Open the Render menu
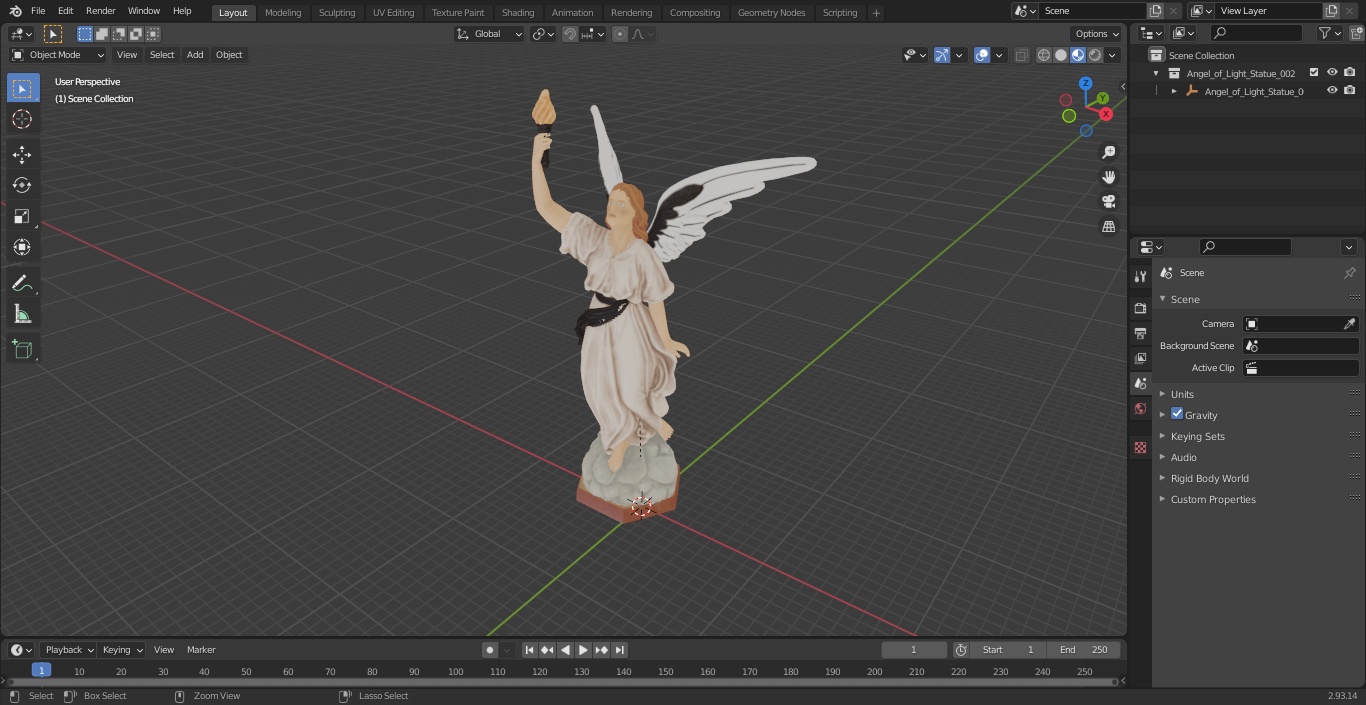The width and height of the screenshot is (1366, 705). [100, 11]
